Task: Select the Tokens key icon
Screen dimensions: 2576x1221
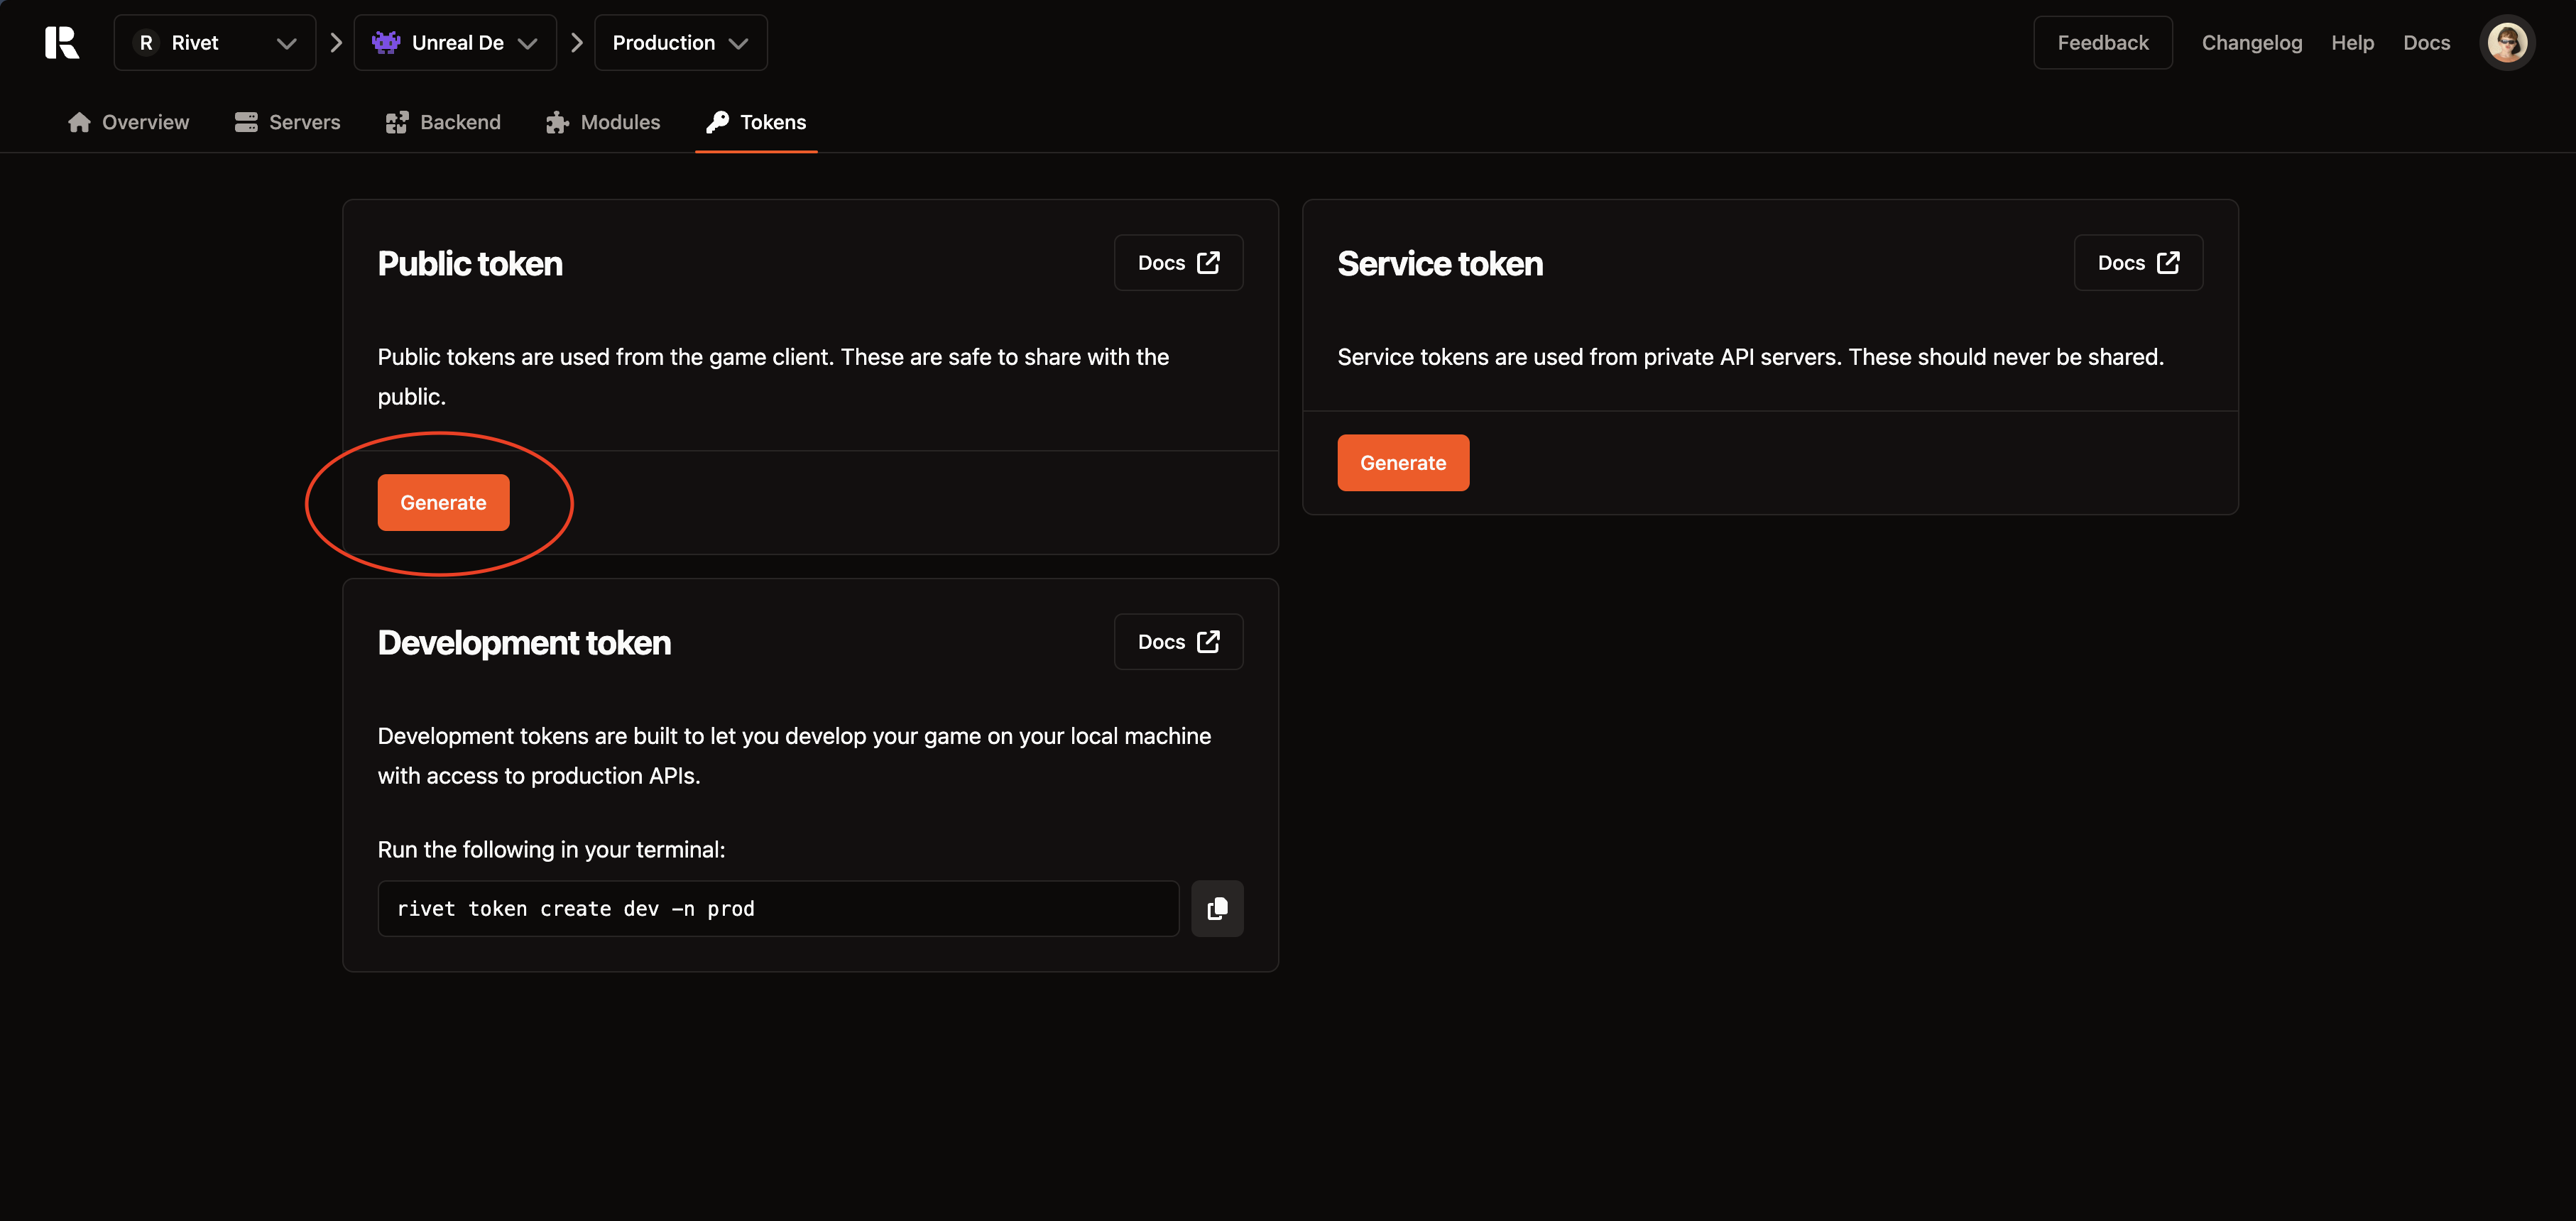Action: [x=717, y=121]
